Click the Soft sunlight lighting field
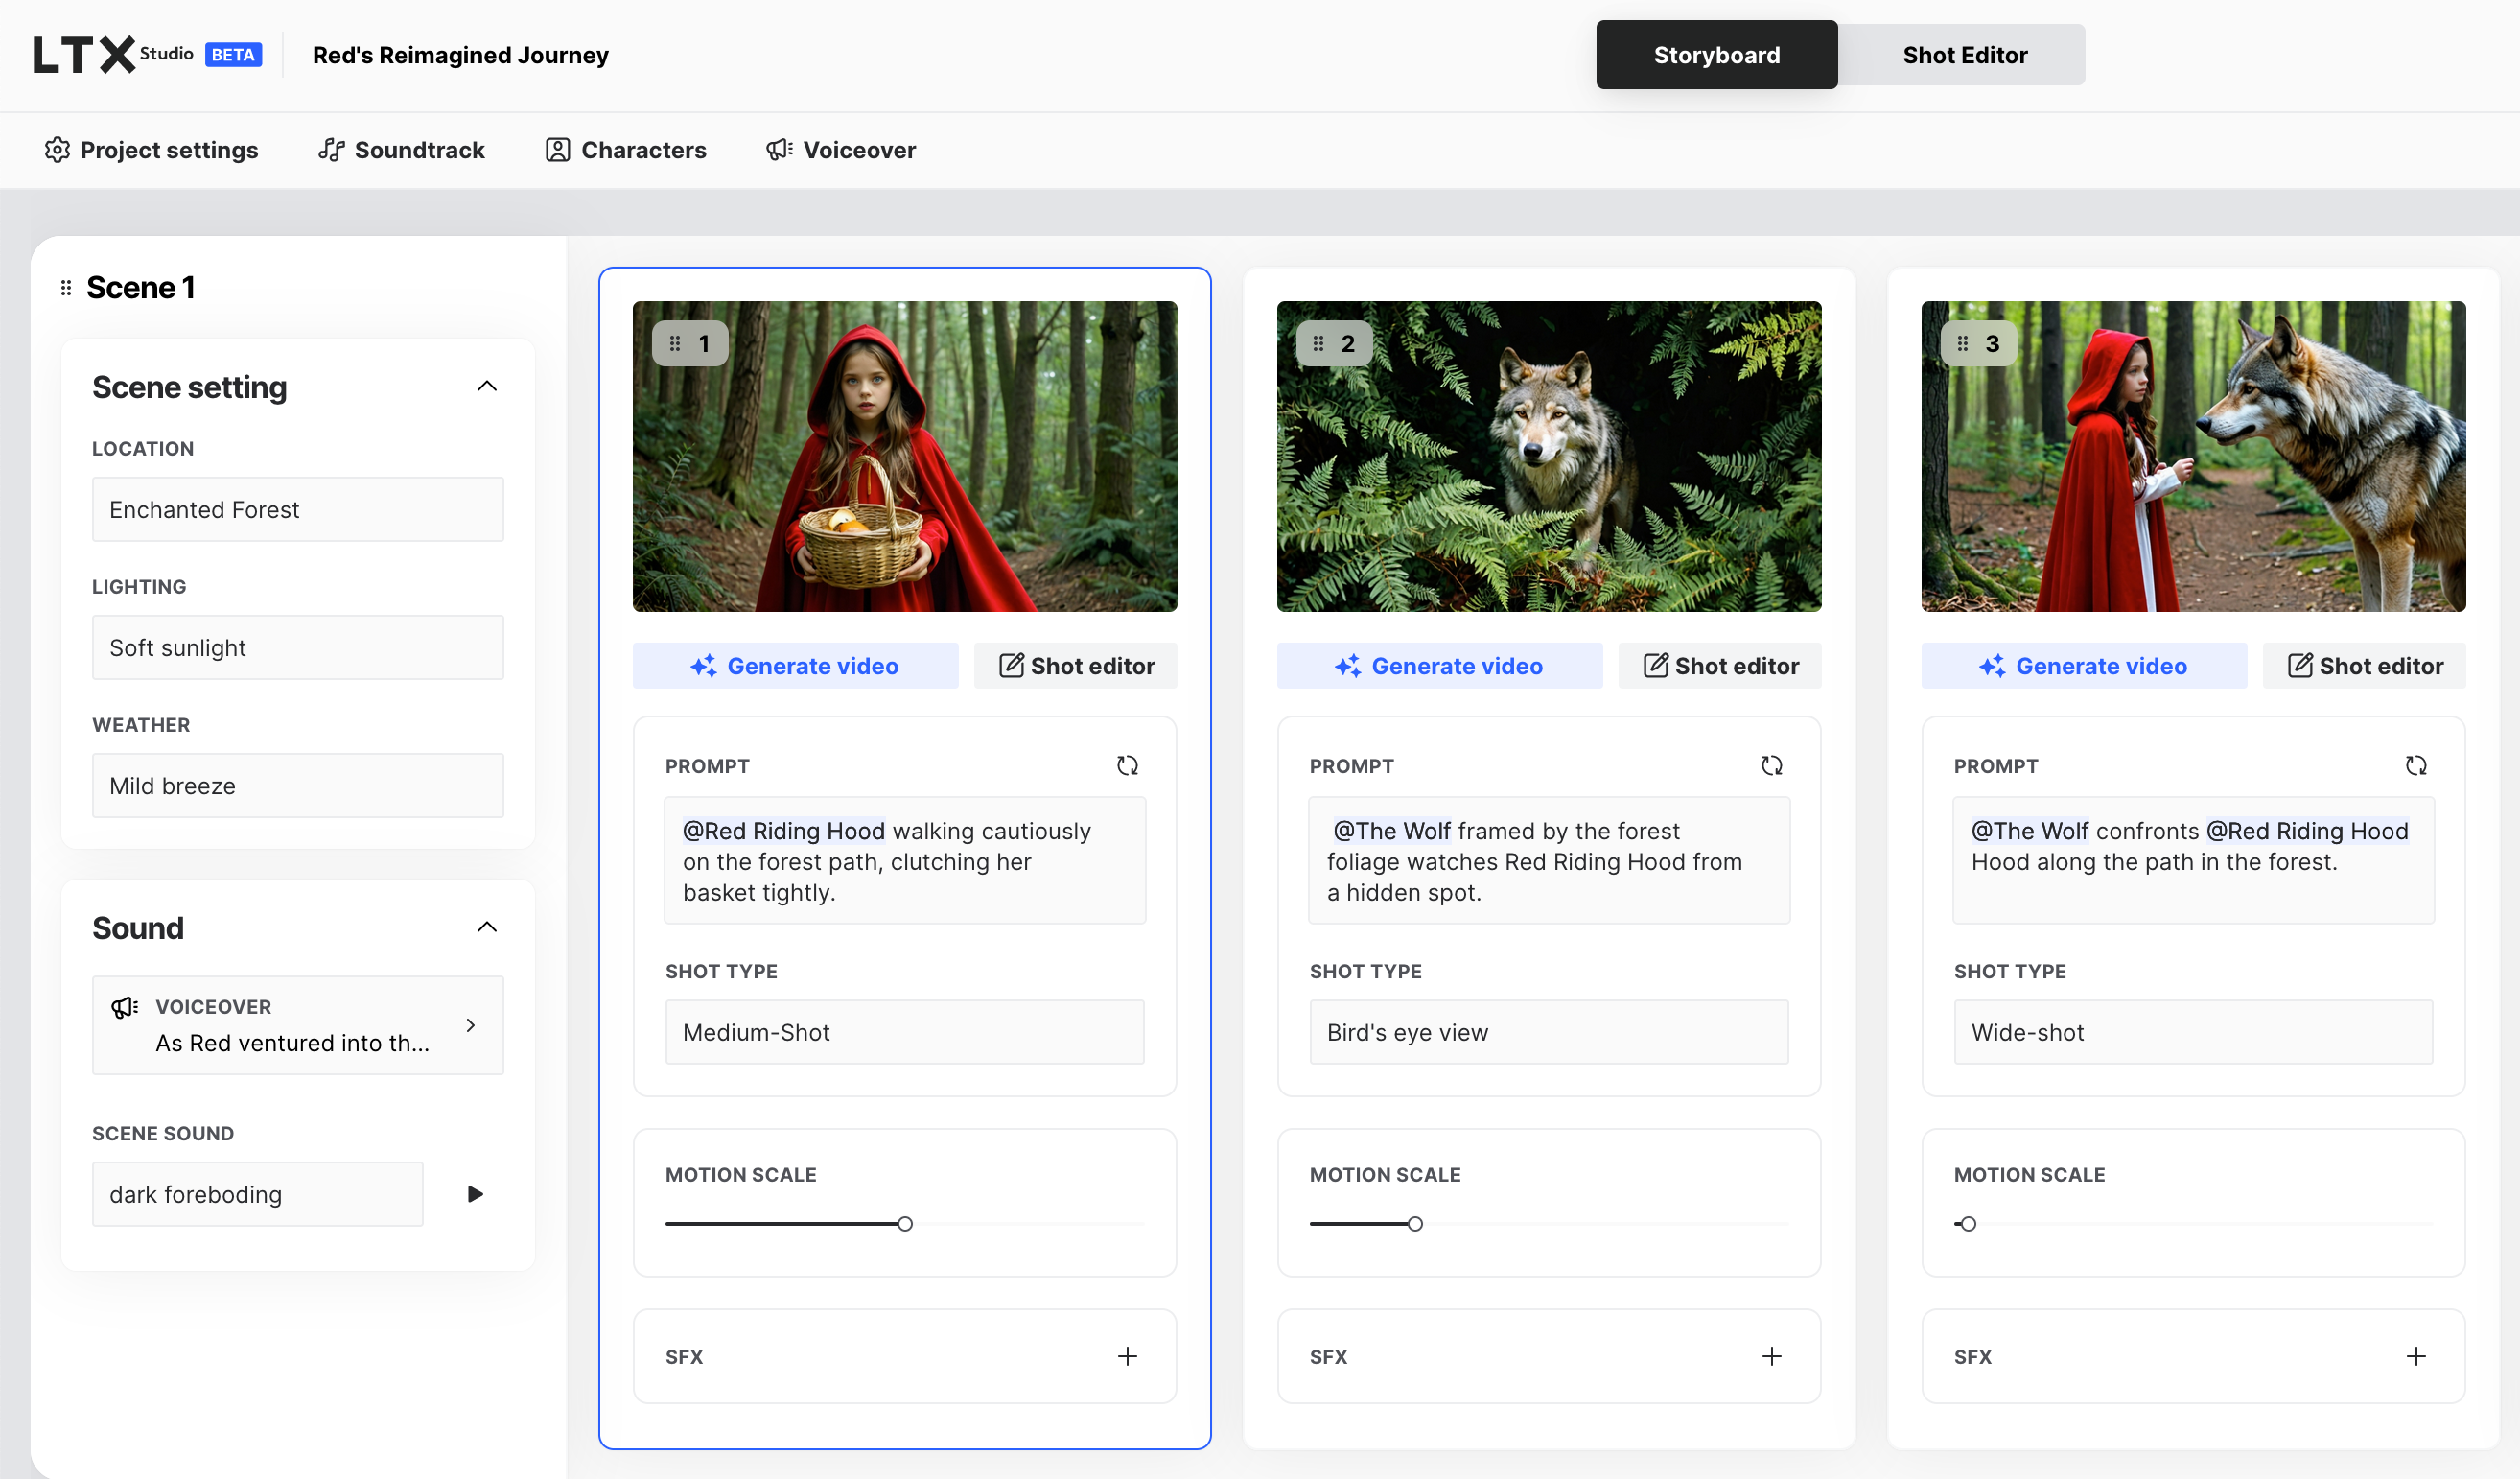Viewport: 2520px width, 1479px height. click(298, 648)
